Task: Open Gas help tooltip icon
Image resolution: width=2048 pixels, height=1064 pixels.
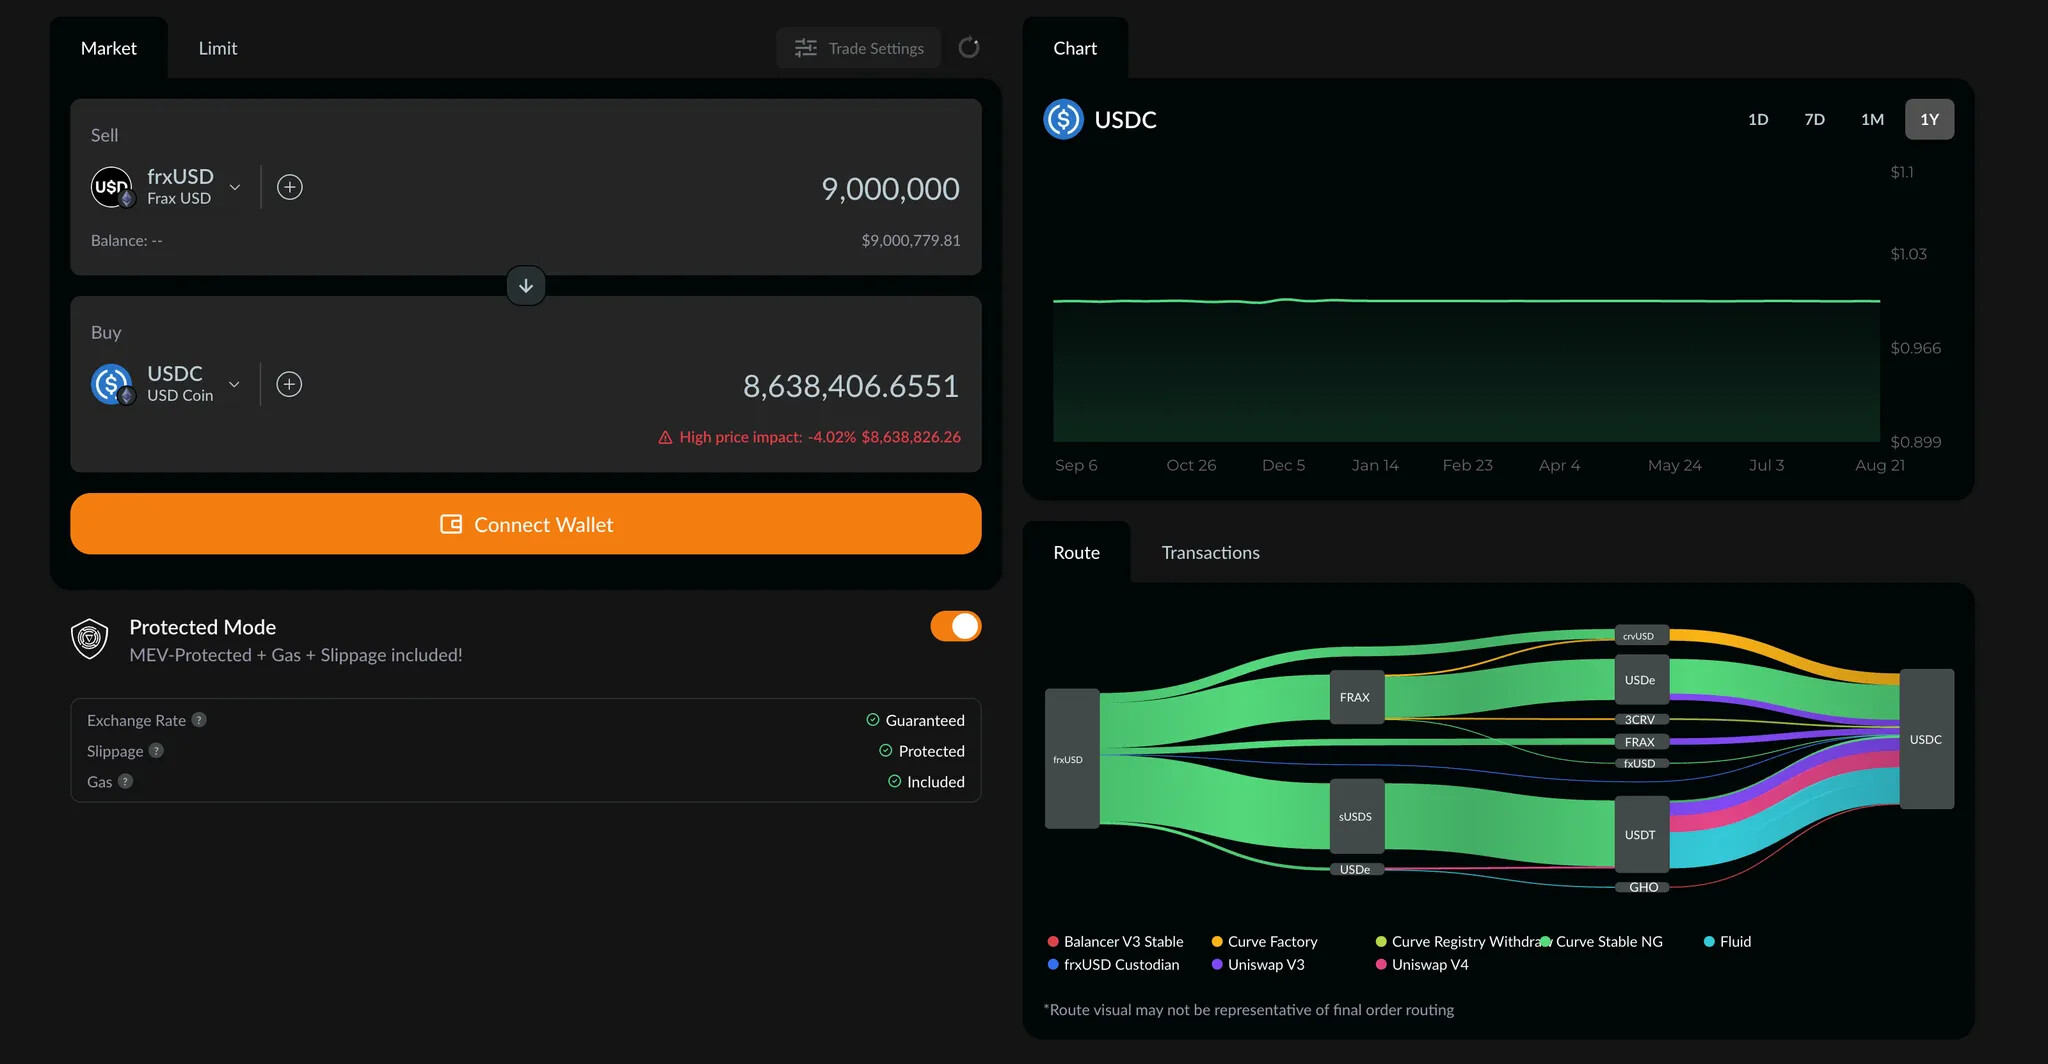Action: tap(125, 782)
